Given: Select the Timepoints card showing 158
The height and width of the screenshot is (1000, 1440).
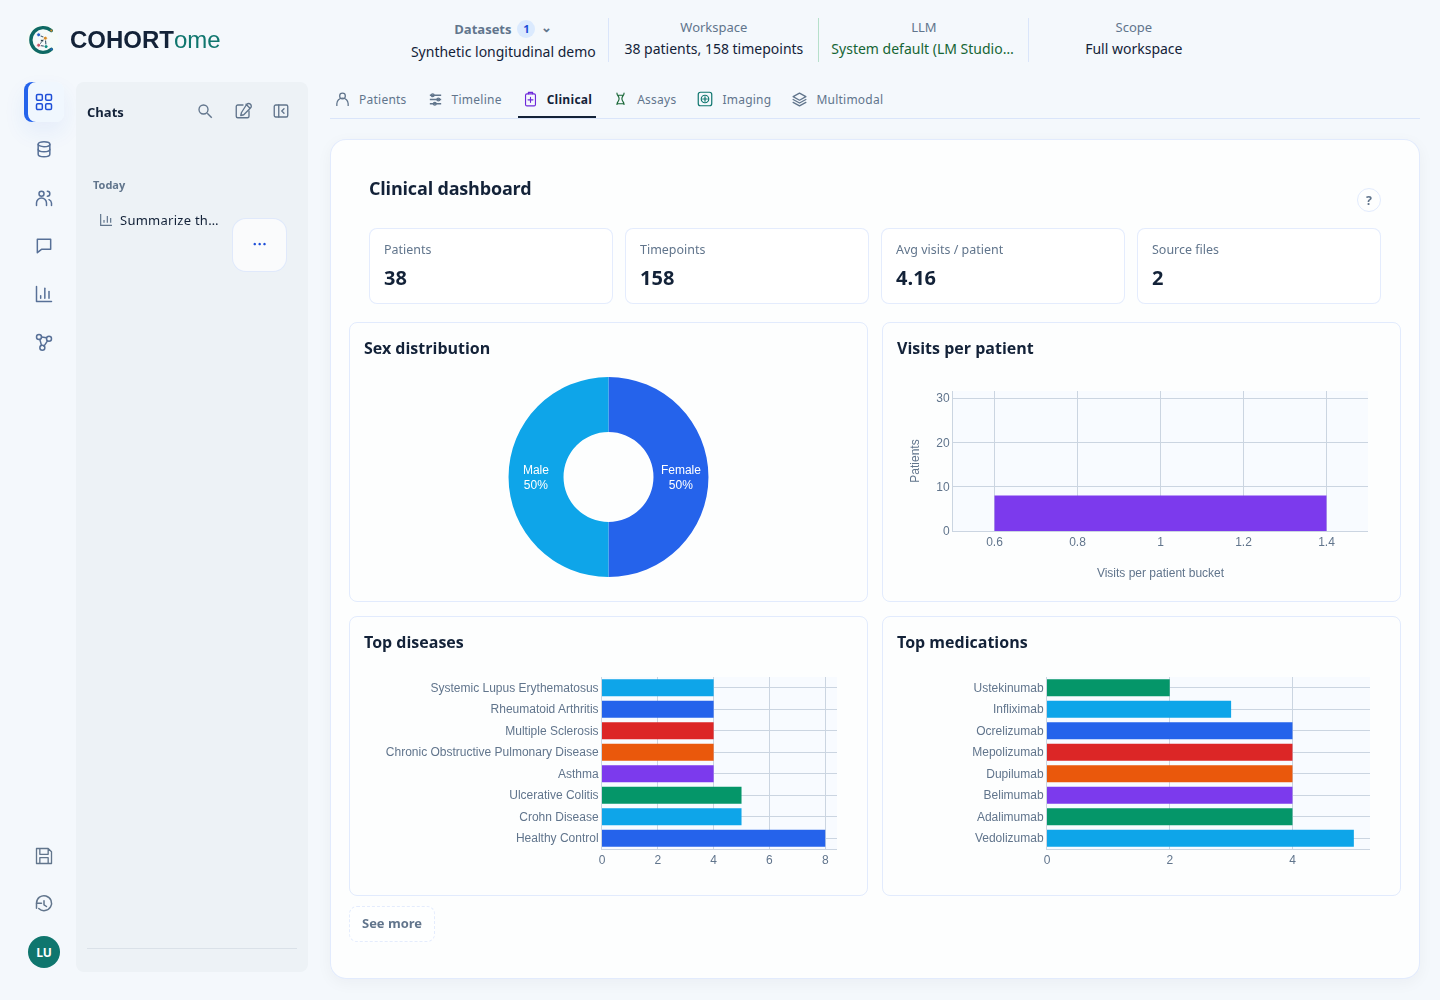Looking at the screenshot, I should 747,266.
